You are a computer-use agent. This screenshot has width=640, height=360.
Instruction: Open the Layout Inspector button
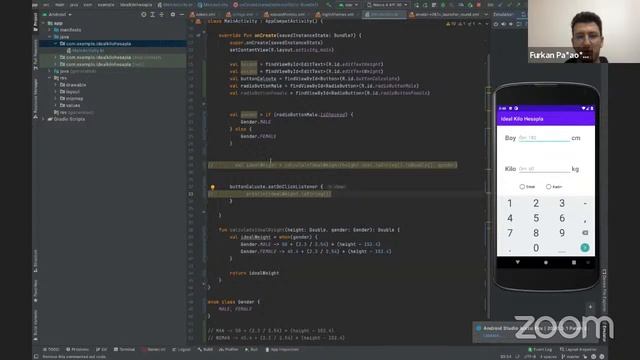tap(578, 349)
